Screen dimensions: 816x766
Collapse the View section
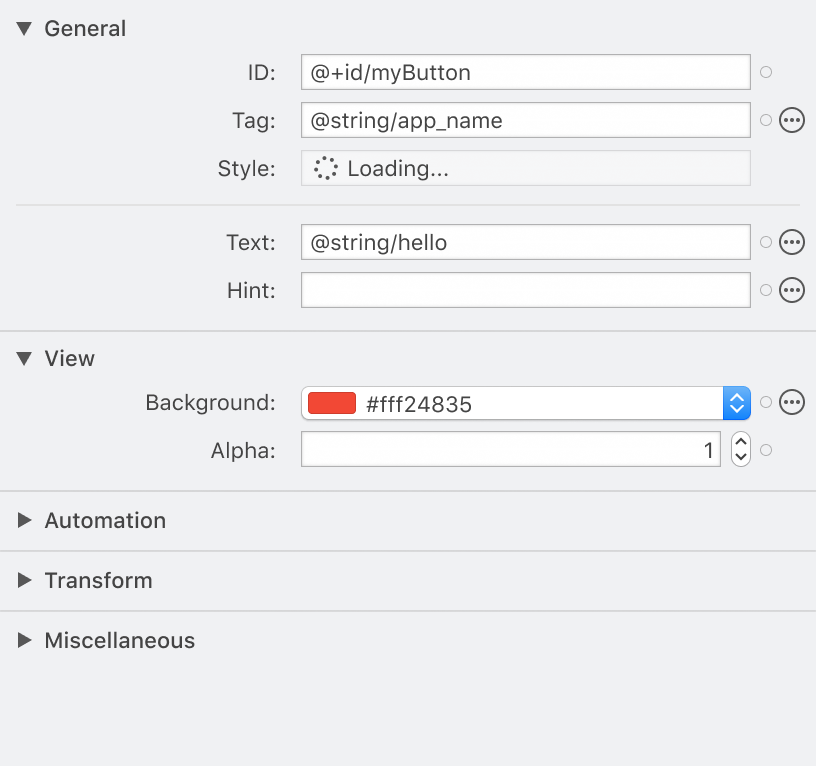pyautogui.click(x=24, y=358)
